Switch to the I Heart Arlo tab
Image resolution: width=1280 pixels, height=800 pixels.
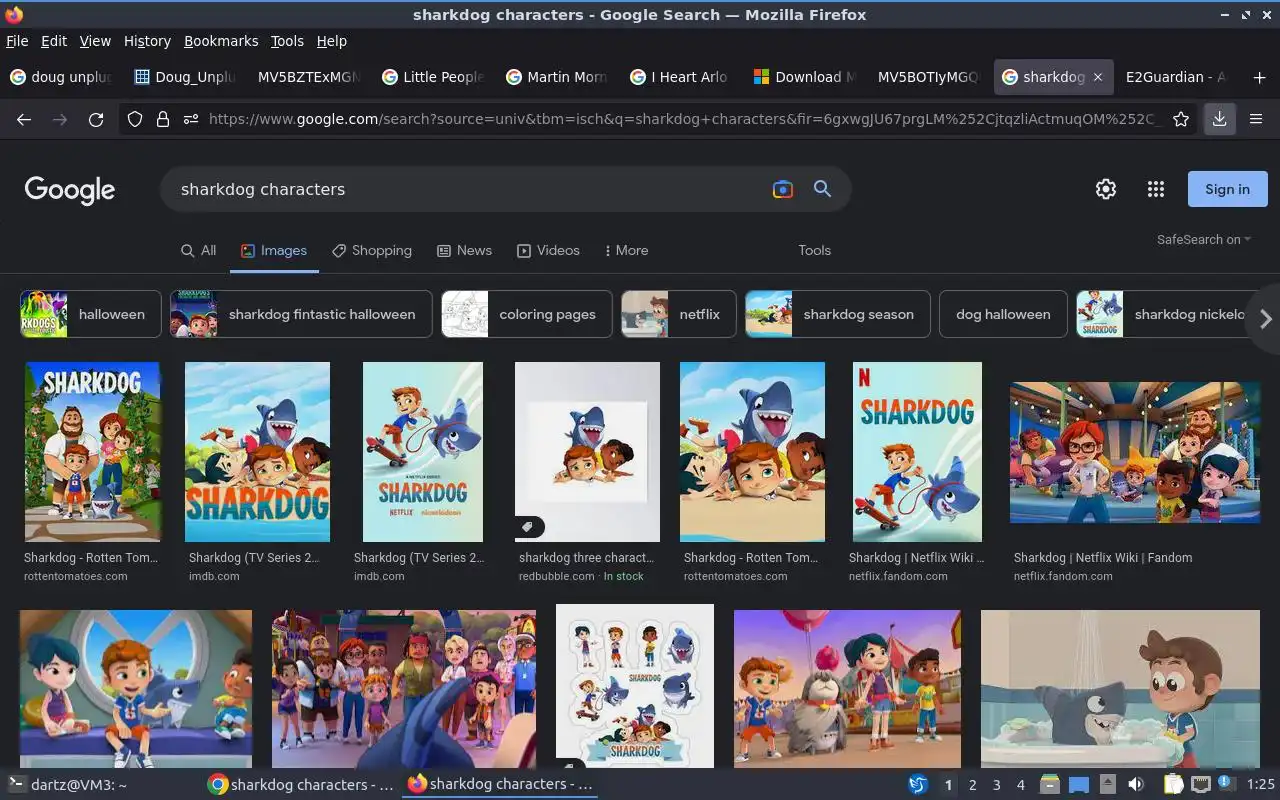click(x=680, y=77)
